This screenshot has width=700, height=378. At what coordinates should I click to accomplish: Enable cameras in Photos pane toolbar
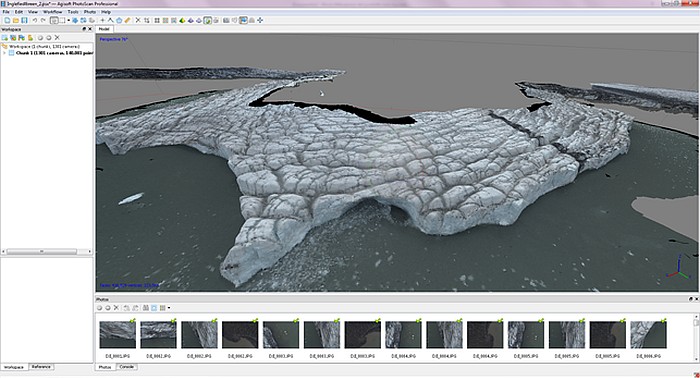tap(99, 308)
